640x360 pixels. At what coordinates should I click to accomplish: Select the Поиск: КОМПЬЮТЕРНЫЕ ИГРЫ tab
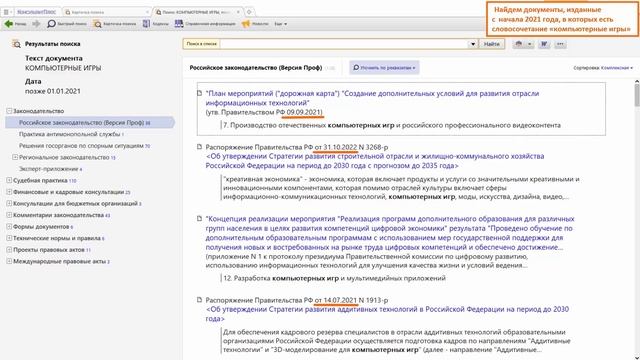click(x=198, y=12)
